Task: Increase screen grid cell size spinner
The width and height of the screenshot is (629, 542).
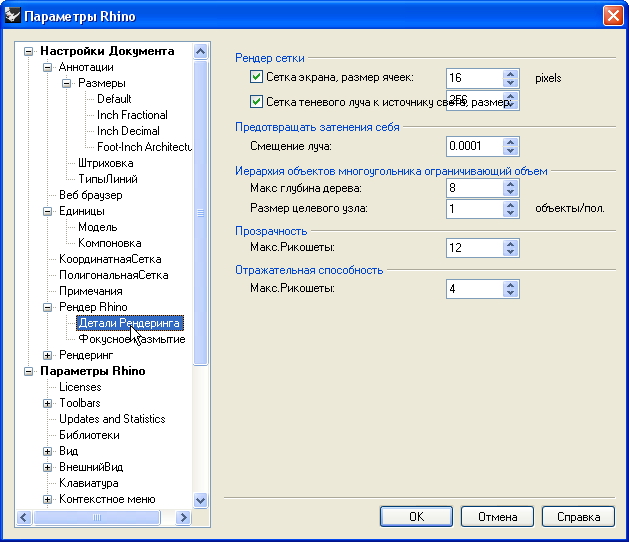Action: point(510,74)
